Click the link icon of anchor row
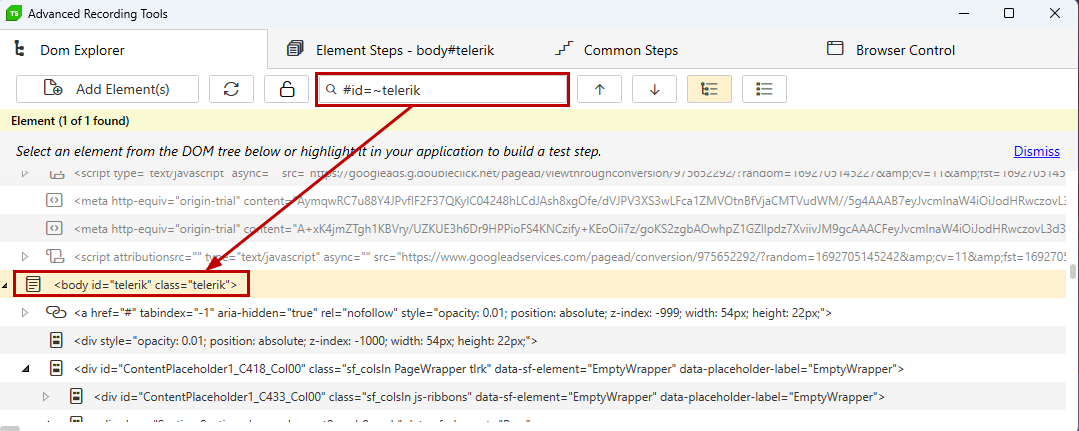This screenshot has width=1079, height=431. coord(55,313)
